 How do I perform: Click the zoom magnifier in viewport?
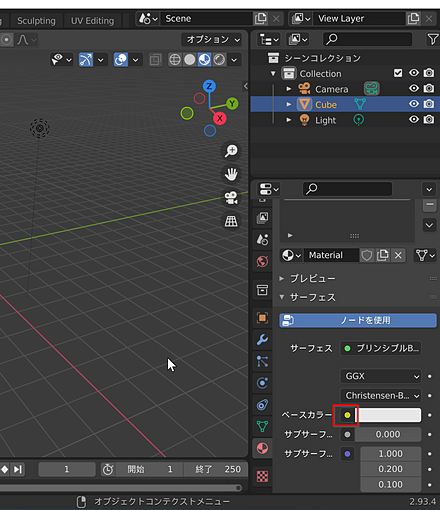coord(231,150)
